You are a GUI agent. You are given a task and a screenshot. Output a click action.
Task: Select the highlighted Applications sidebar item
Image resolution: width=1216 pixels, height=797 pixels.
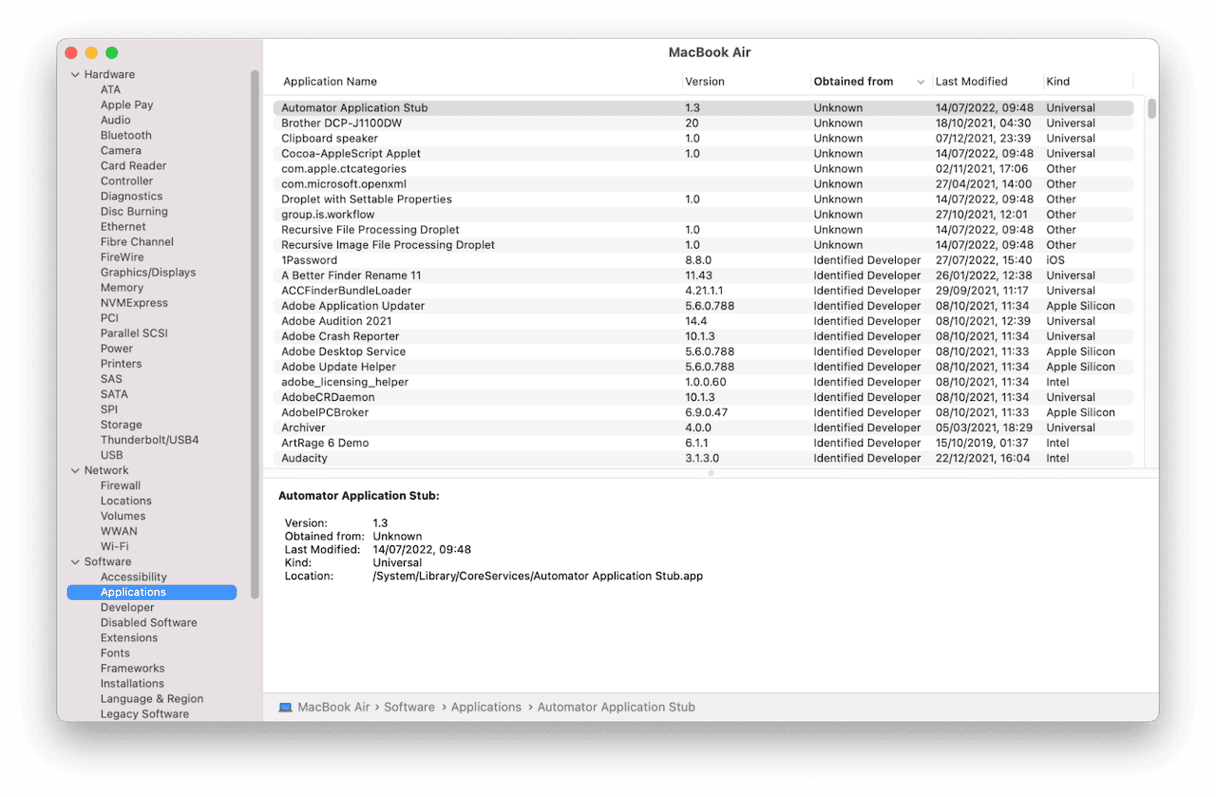(152, 592)
